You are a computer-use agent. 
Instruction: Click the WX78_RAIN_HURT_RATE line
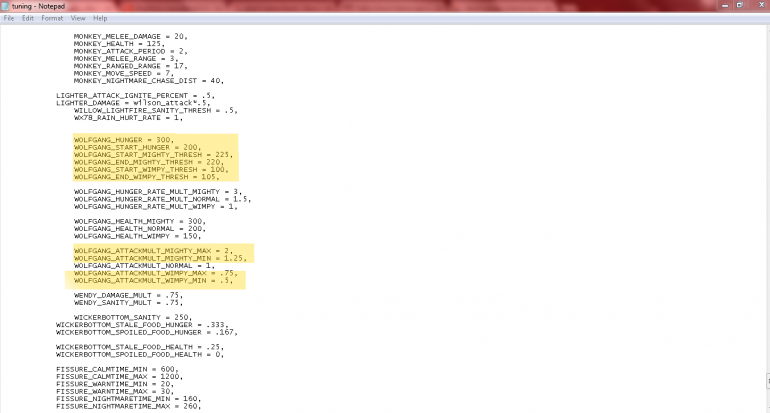tap(128, 117)
